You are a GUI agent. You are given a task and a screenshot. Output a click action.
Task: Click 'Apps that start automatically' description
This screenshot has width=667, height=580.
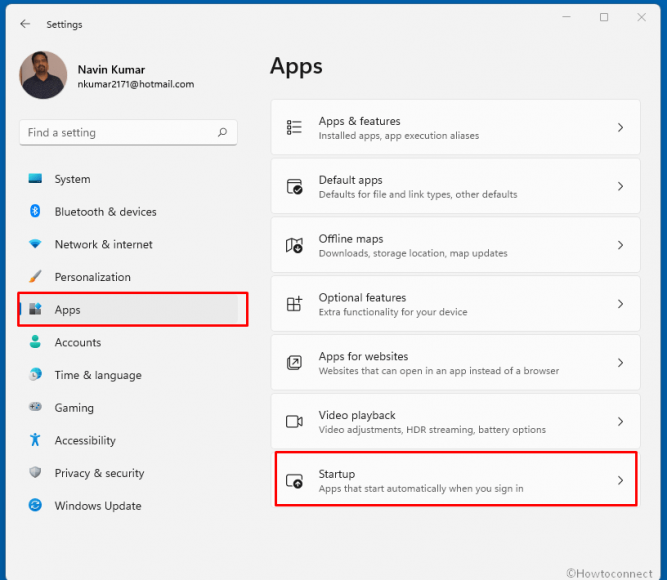coord(421,489)
